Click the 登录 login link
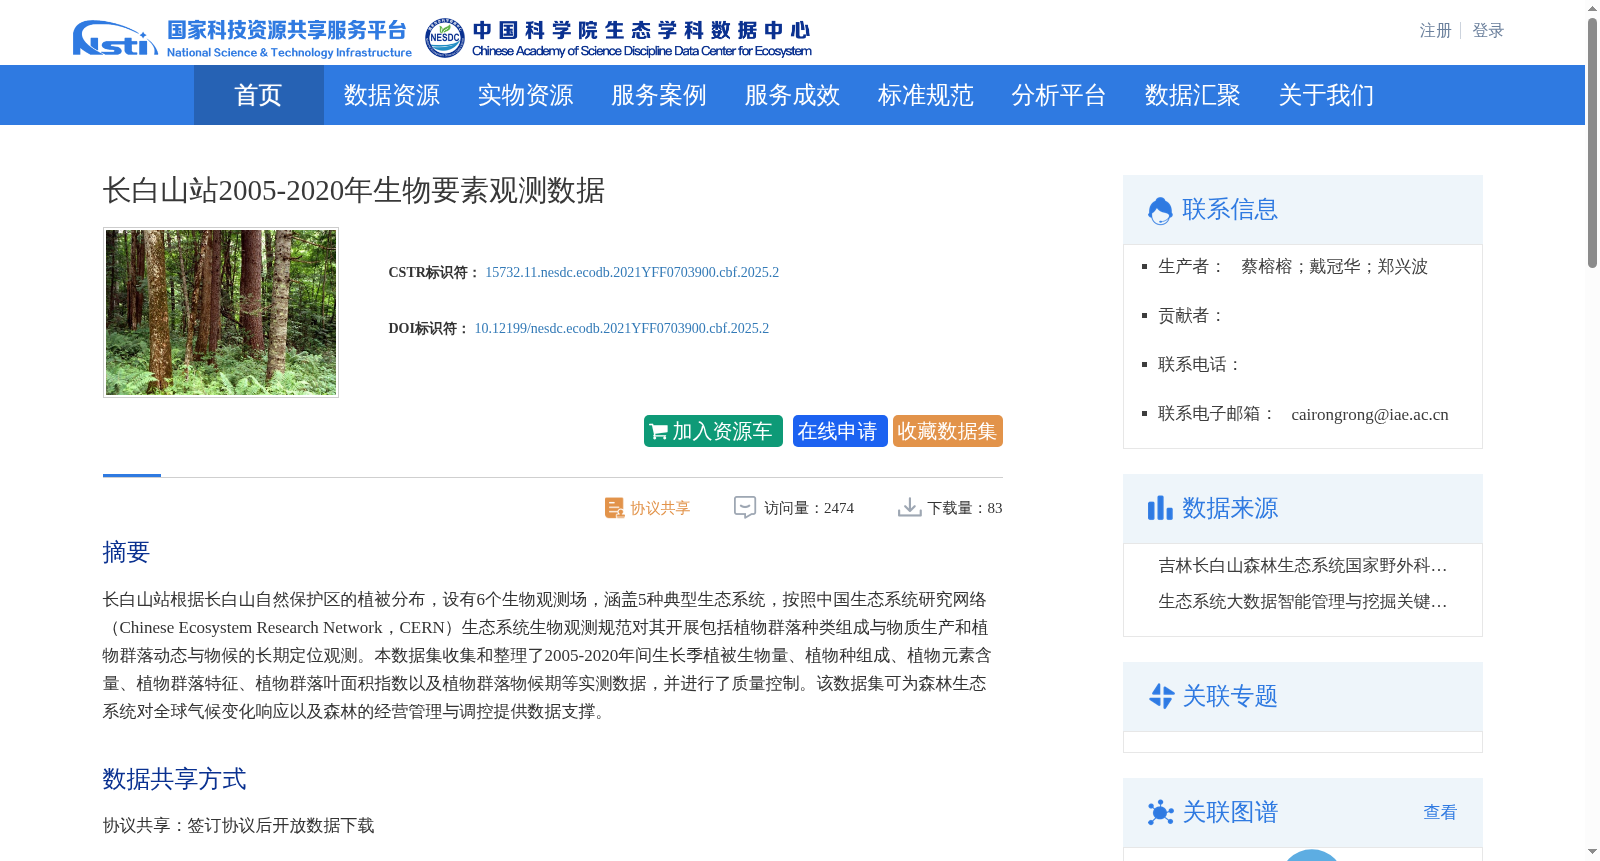This screenshot has width=1600, height=861. (x=1488, y=31)
